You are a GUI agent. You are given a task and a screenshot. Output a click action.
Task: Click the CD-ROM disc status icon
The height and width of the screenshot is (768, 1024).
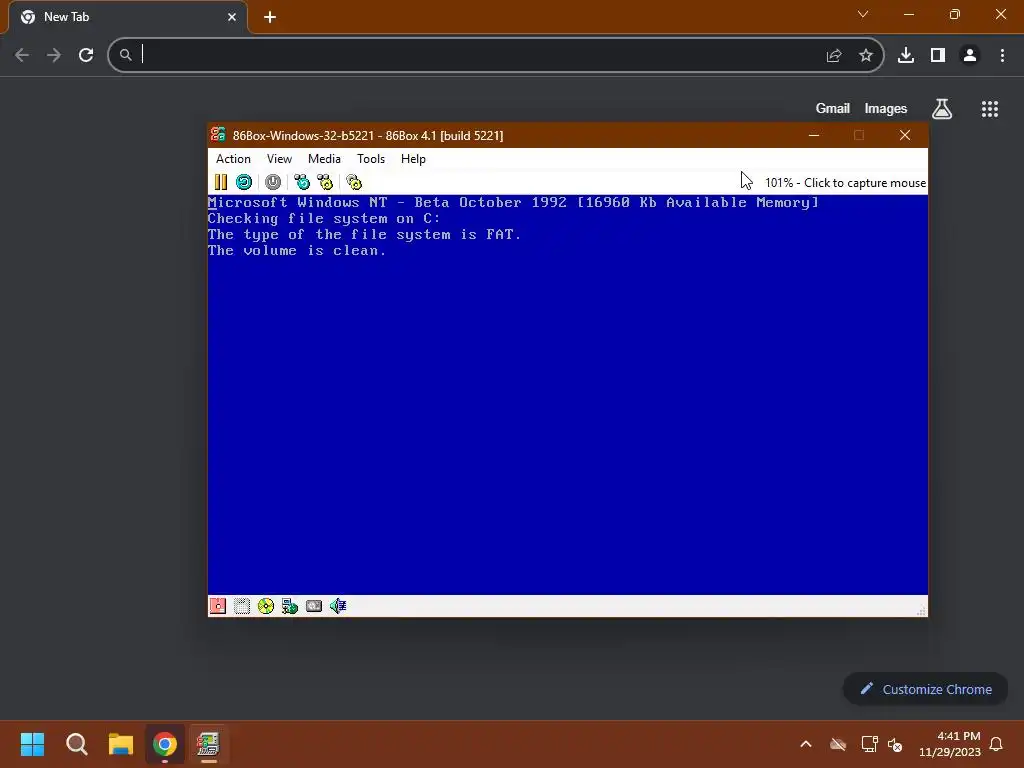(266, 606)
